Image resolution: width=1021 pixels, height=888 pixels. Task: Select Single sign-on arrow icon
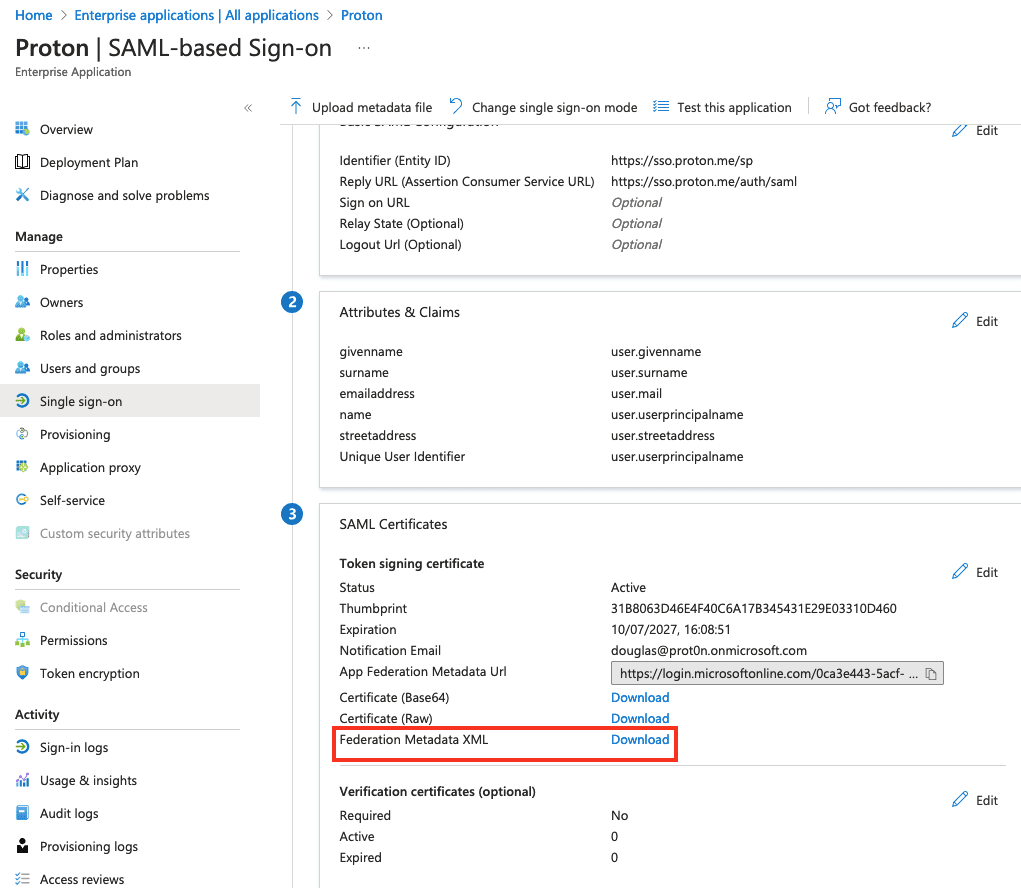coord(22,400)
